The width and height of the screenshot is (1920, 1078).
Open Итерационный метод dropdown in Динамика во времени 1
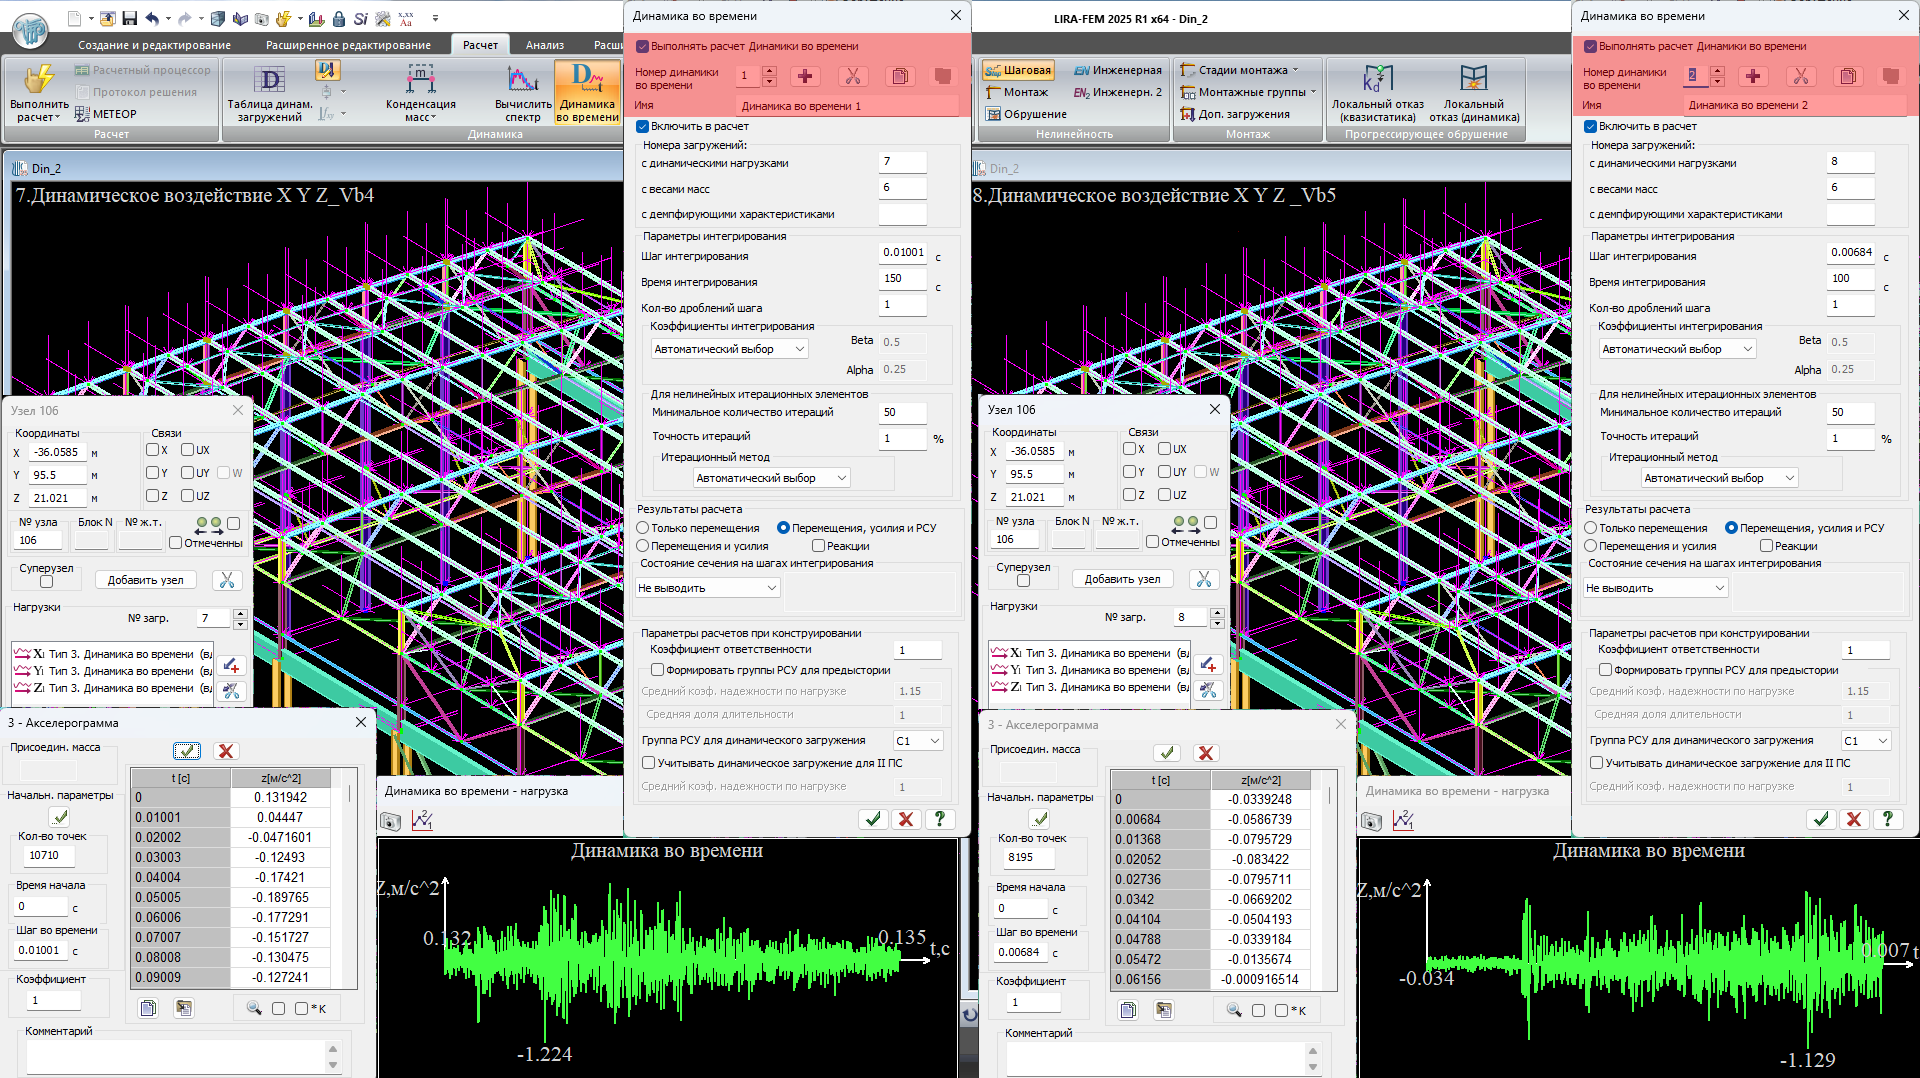(771, 478)
